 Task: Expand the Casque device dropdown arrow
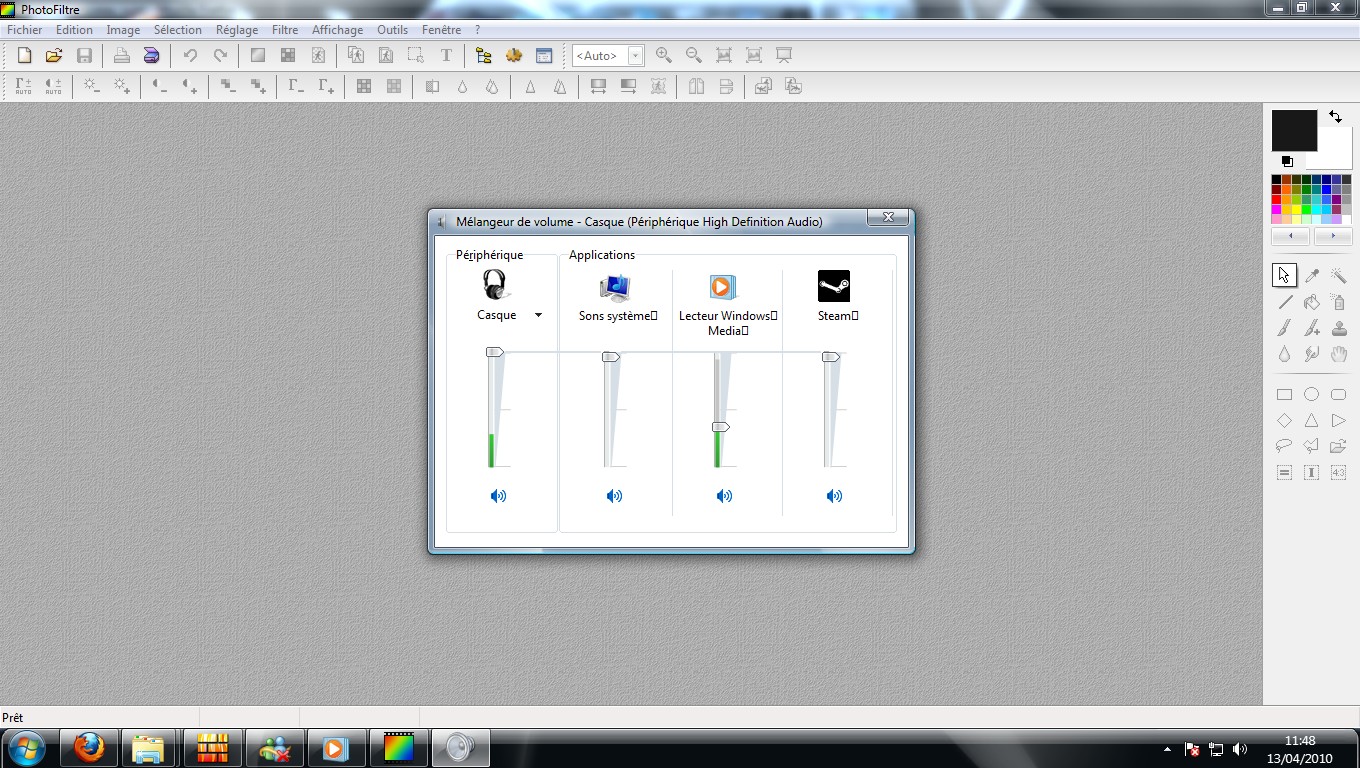pyautogui.click(x=538, y=315)
